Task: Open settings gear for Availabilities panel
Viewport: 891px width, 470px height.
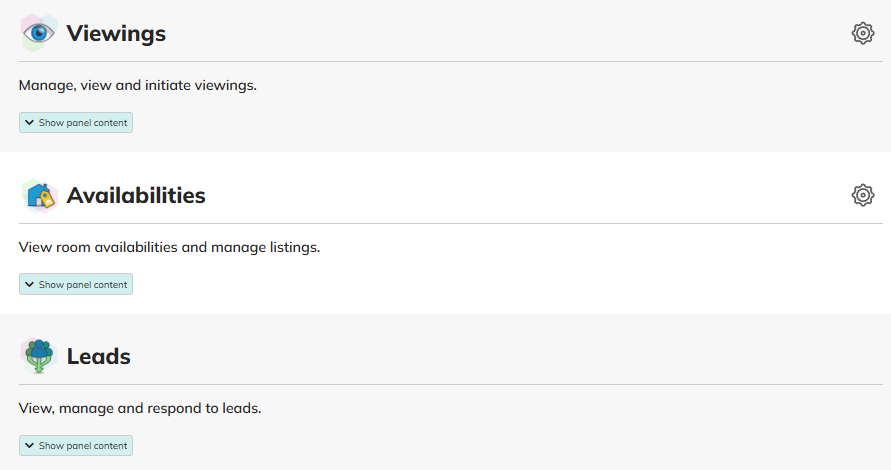Action: pos(862,195)
